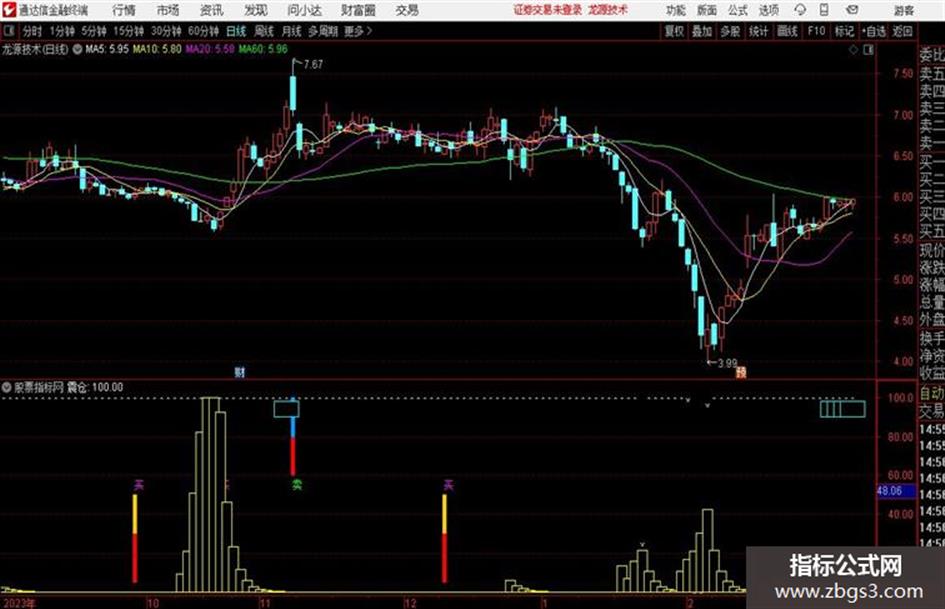Open the headset customer service icon
The image size is (945, 609).
click(800, 10)
